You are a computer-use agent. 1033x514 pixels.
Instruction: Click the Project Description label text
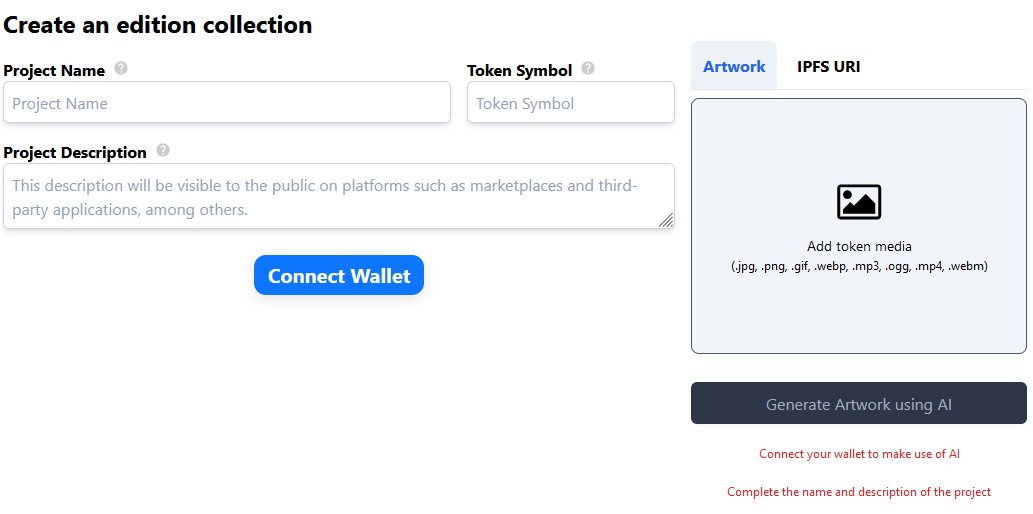click(x=75, y=153)
